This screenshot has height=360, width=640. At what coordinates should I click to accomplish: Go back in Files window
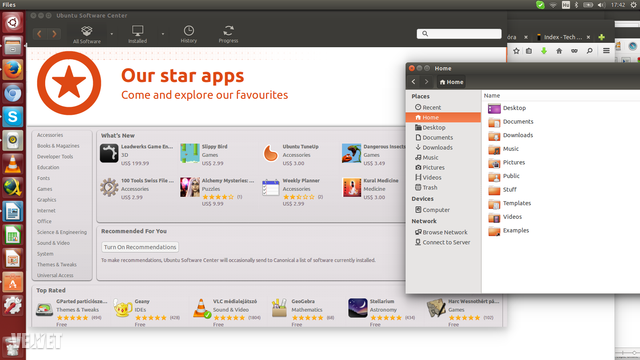click(x=414, y=82)
